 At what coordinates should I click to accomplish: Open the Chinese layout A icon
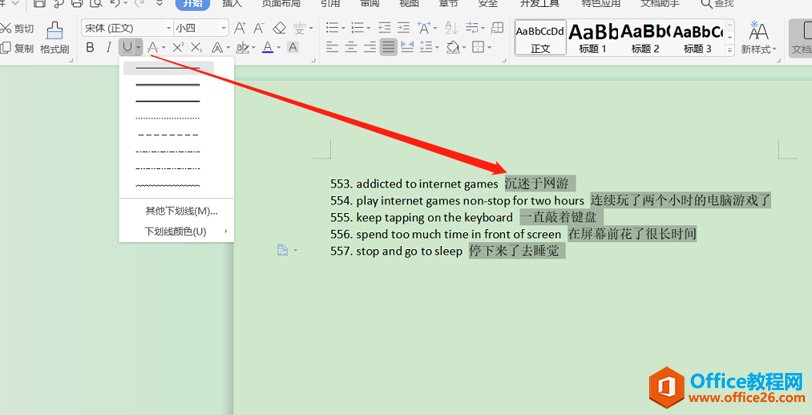click(x=424, y=27)
